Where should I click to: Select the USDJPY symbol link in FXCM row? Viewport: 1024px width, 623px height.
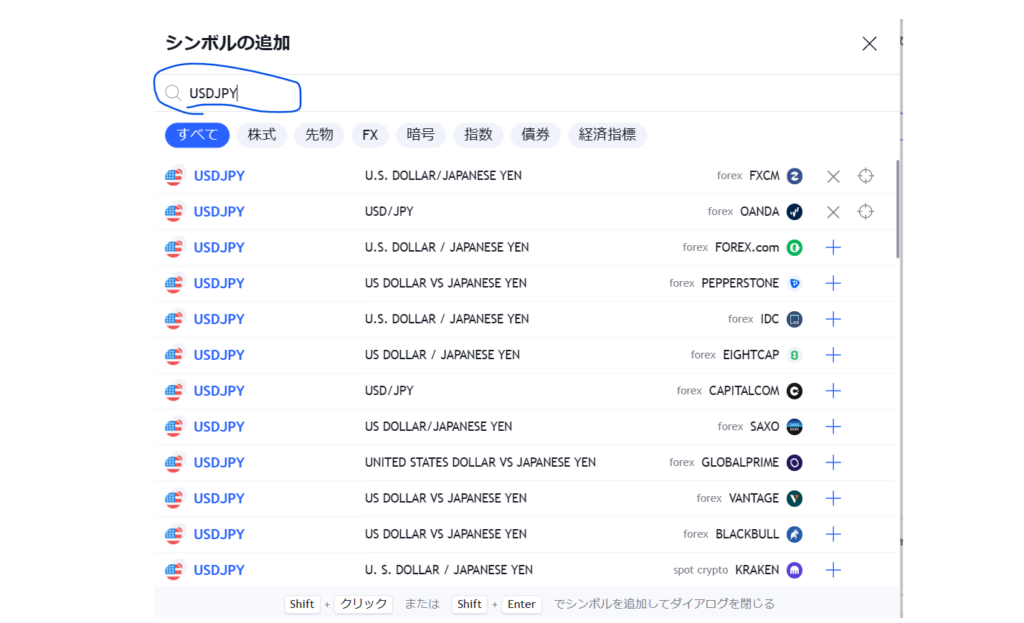click(x=219, y=176)
